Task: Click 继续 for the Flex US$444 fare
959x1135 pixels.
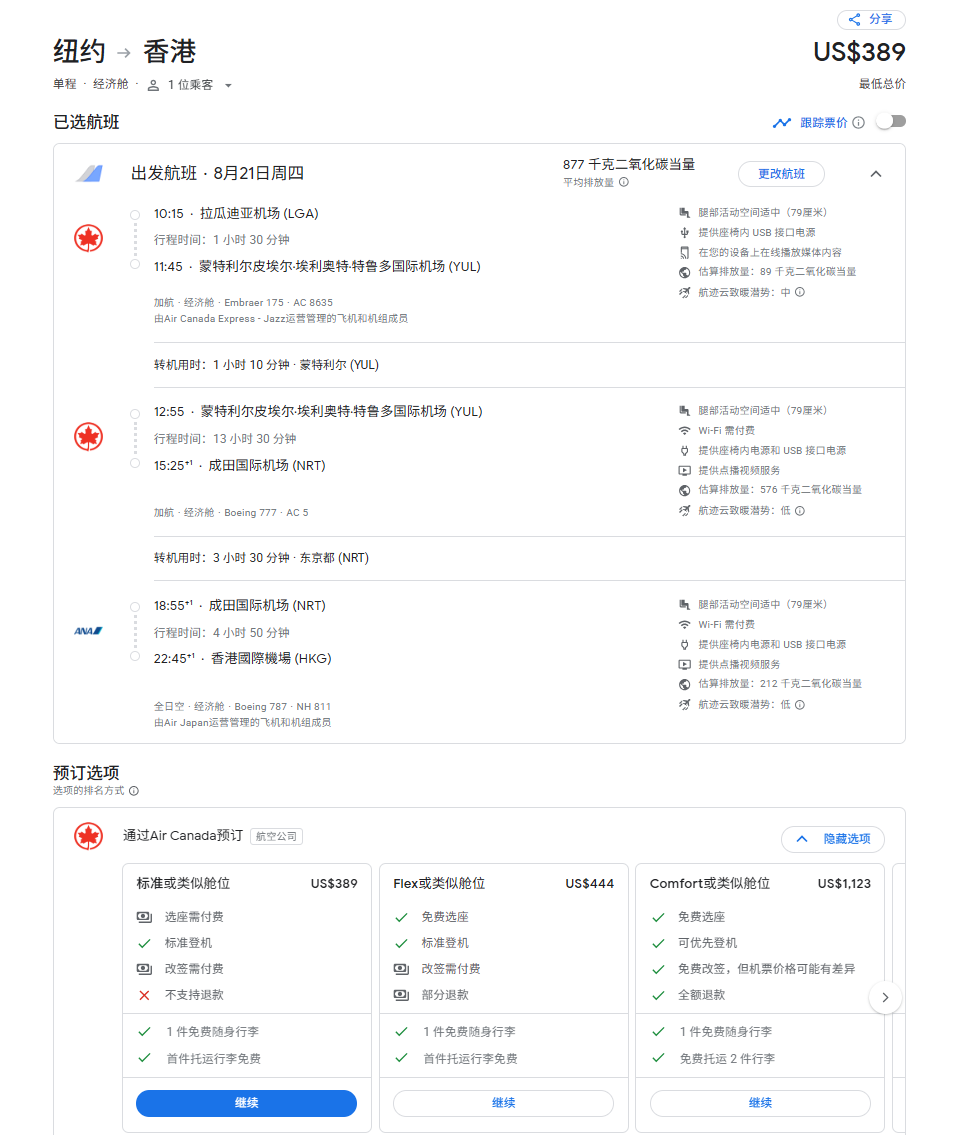Action: click(503, 1103)
